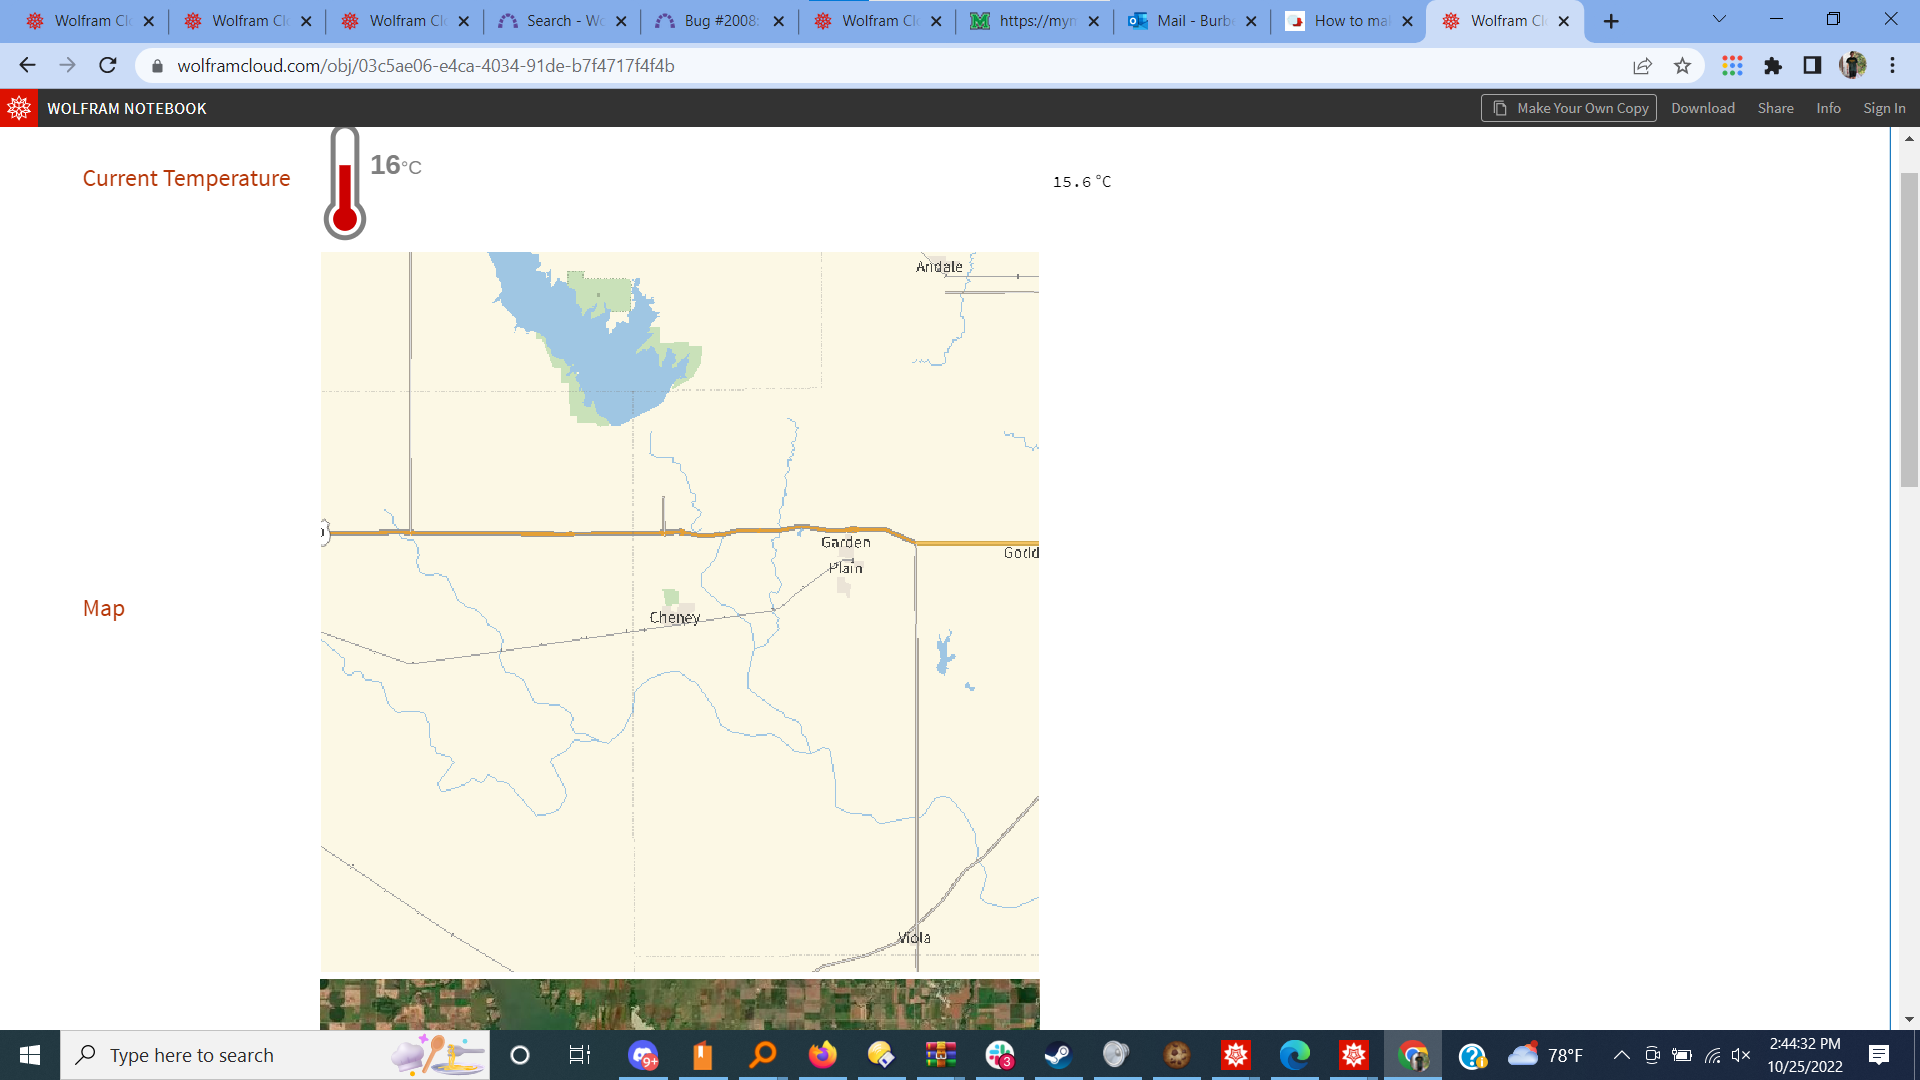
Task: Click the browser extensions puzzle icon
Action: pos(1774,66)
